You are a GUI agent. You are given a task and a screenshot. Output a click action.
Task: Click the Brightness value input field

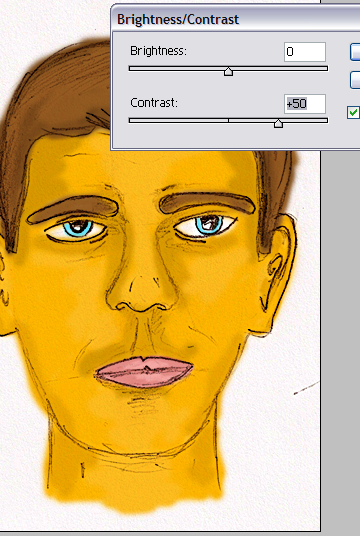coord(305,52)
